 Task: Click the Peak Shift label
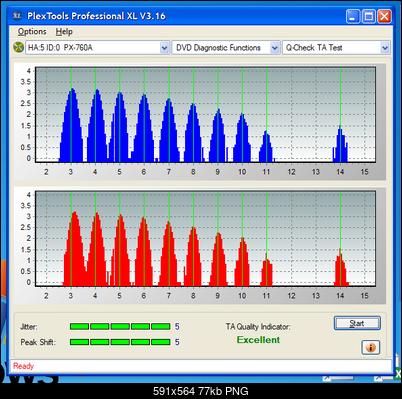38,342
